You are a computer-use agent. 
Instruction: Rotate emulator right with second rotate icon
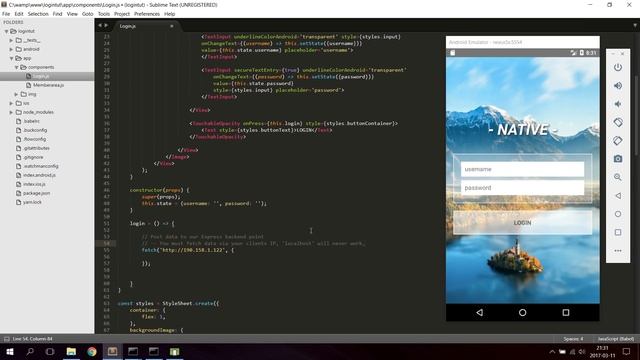coord(618,140)
